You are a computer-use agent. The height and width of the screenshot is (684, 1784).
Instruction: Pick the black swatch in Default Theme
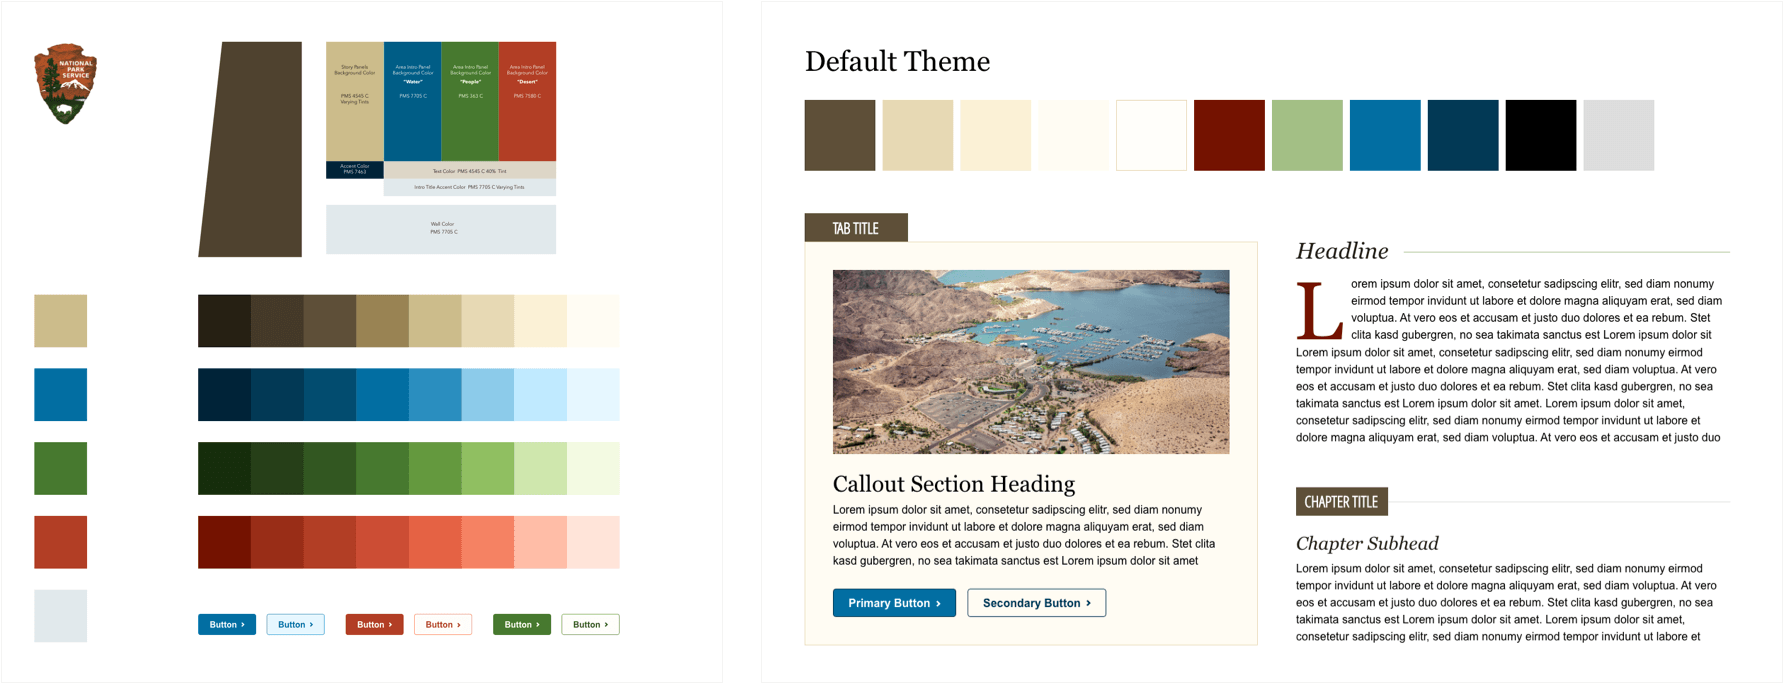pos(1541,135)
